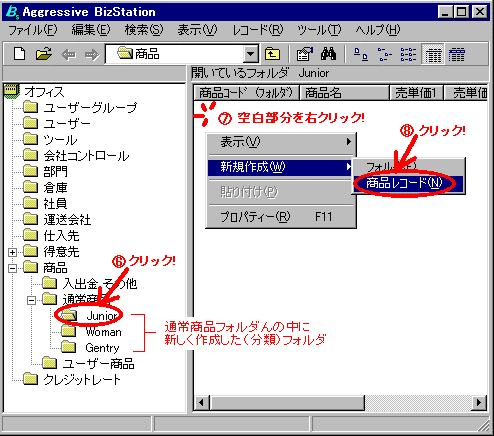The width and height of the screenshot is (494, 436).
Task: Click the open folder toolbar icon
Action: point(44,54)
